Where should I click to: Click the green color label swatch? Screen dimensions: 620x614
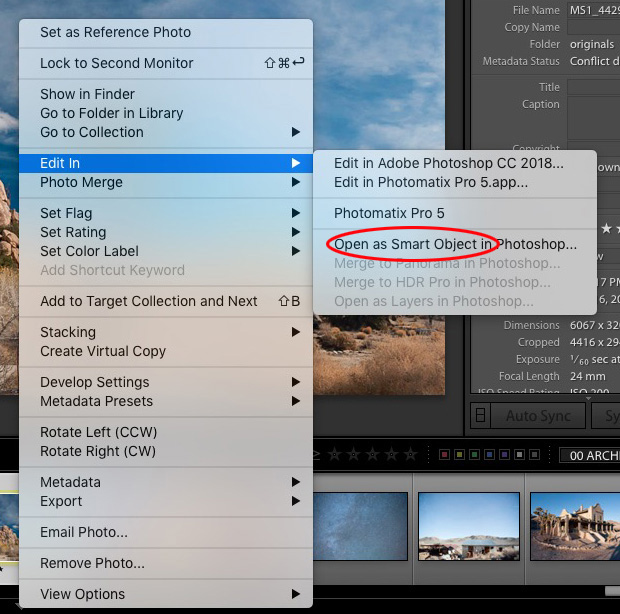474,455
